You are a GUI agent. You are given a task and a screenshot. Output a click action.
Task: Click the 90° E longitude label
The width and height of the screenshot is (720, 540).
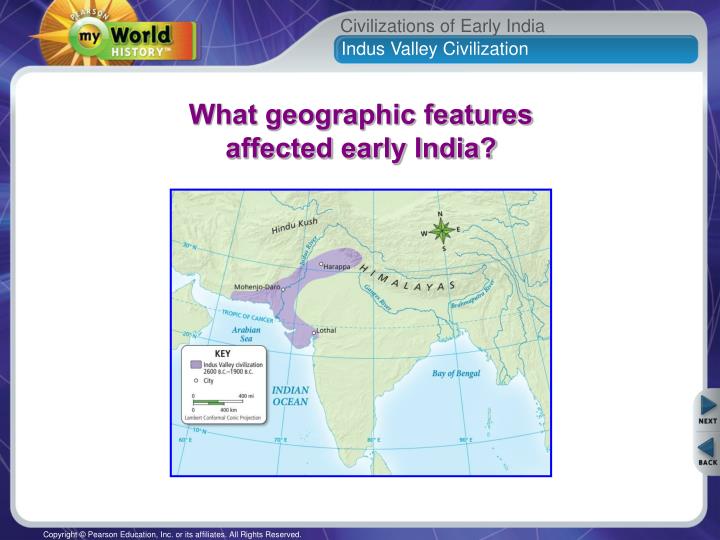(x=466, y=440)
